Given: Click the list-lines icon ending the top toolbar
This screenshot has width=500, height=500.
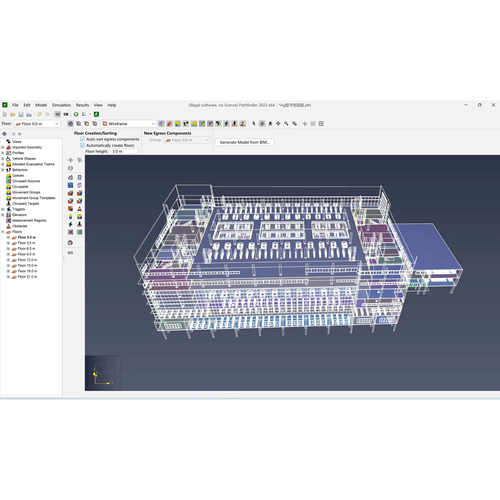Looking at the screenshot, I should pos(321,124).
